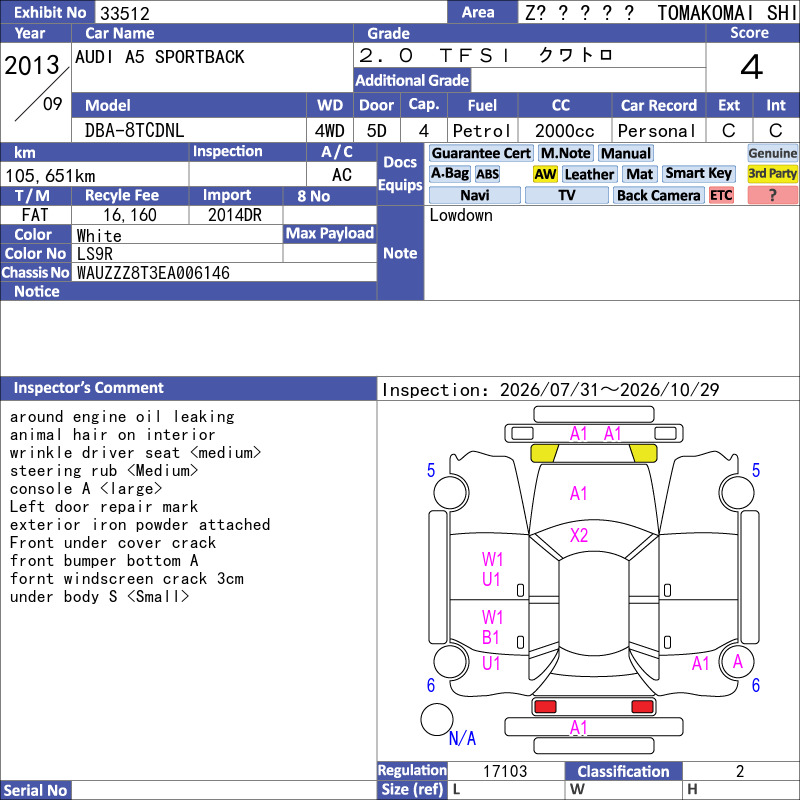Click model code DBA-8TCDNL
Screen dimensions: 800x800
click(134, 131)
